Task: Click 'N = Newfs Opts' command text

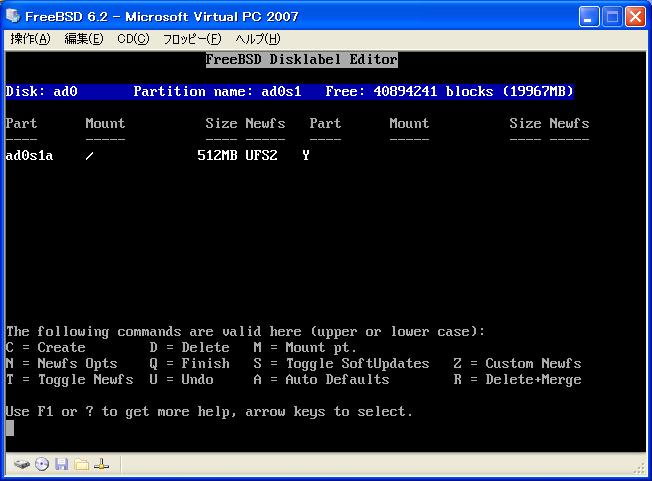Action: [x=62, y=364]
